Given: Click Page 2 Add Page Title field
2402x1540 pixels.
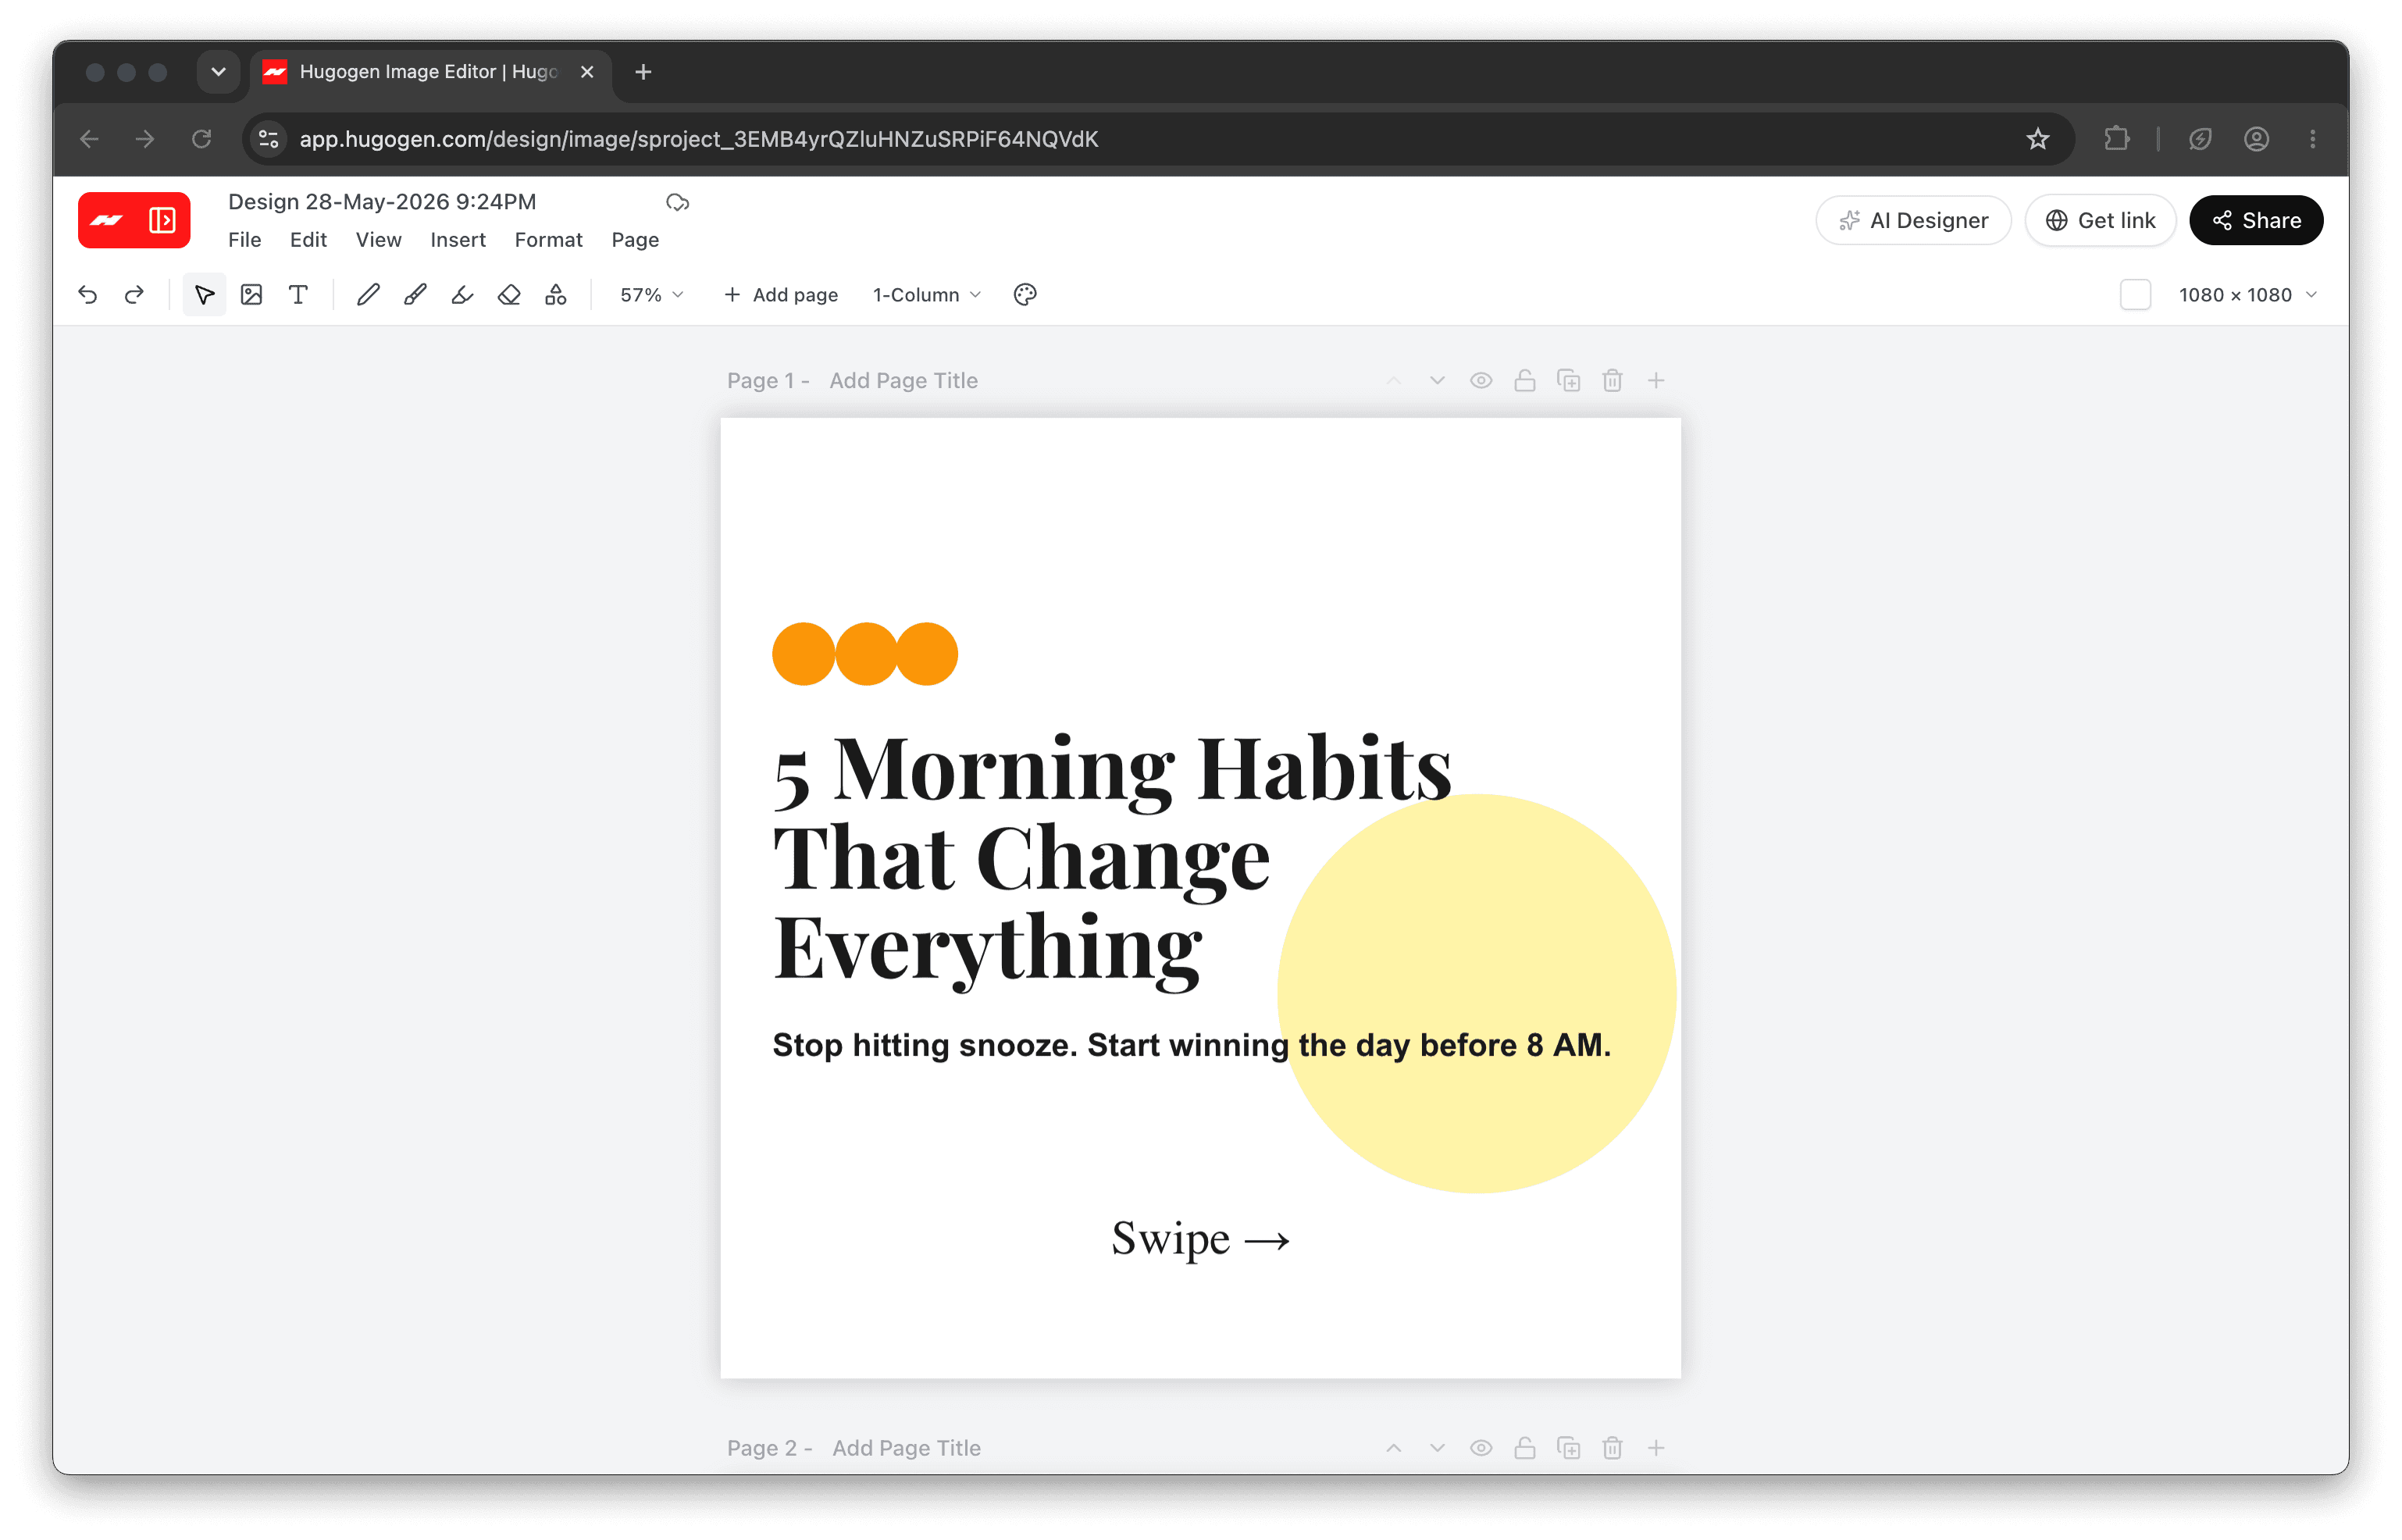Looking at the screenshot, I should point(906,1448).
